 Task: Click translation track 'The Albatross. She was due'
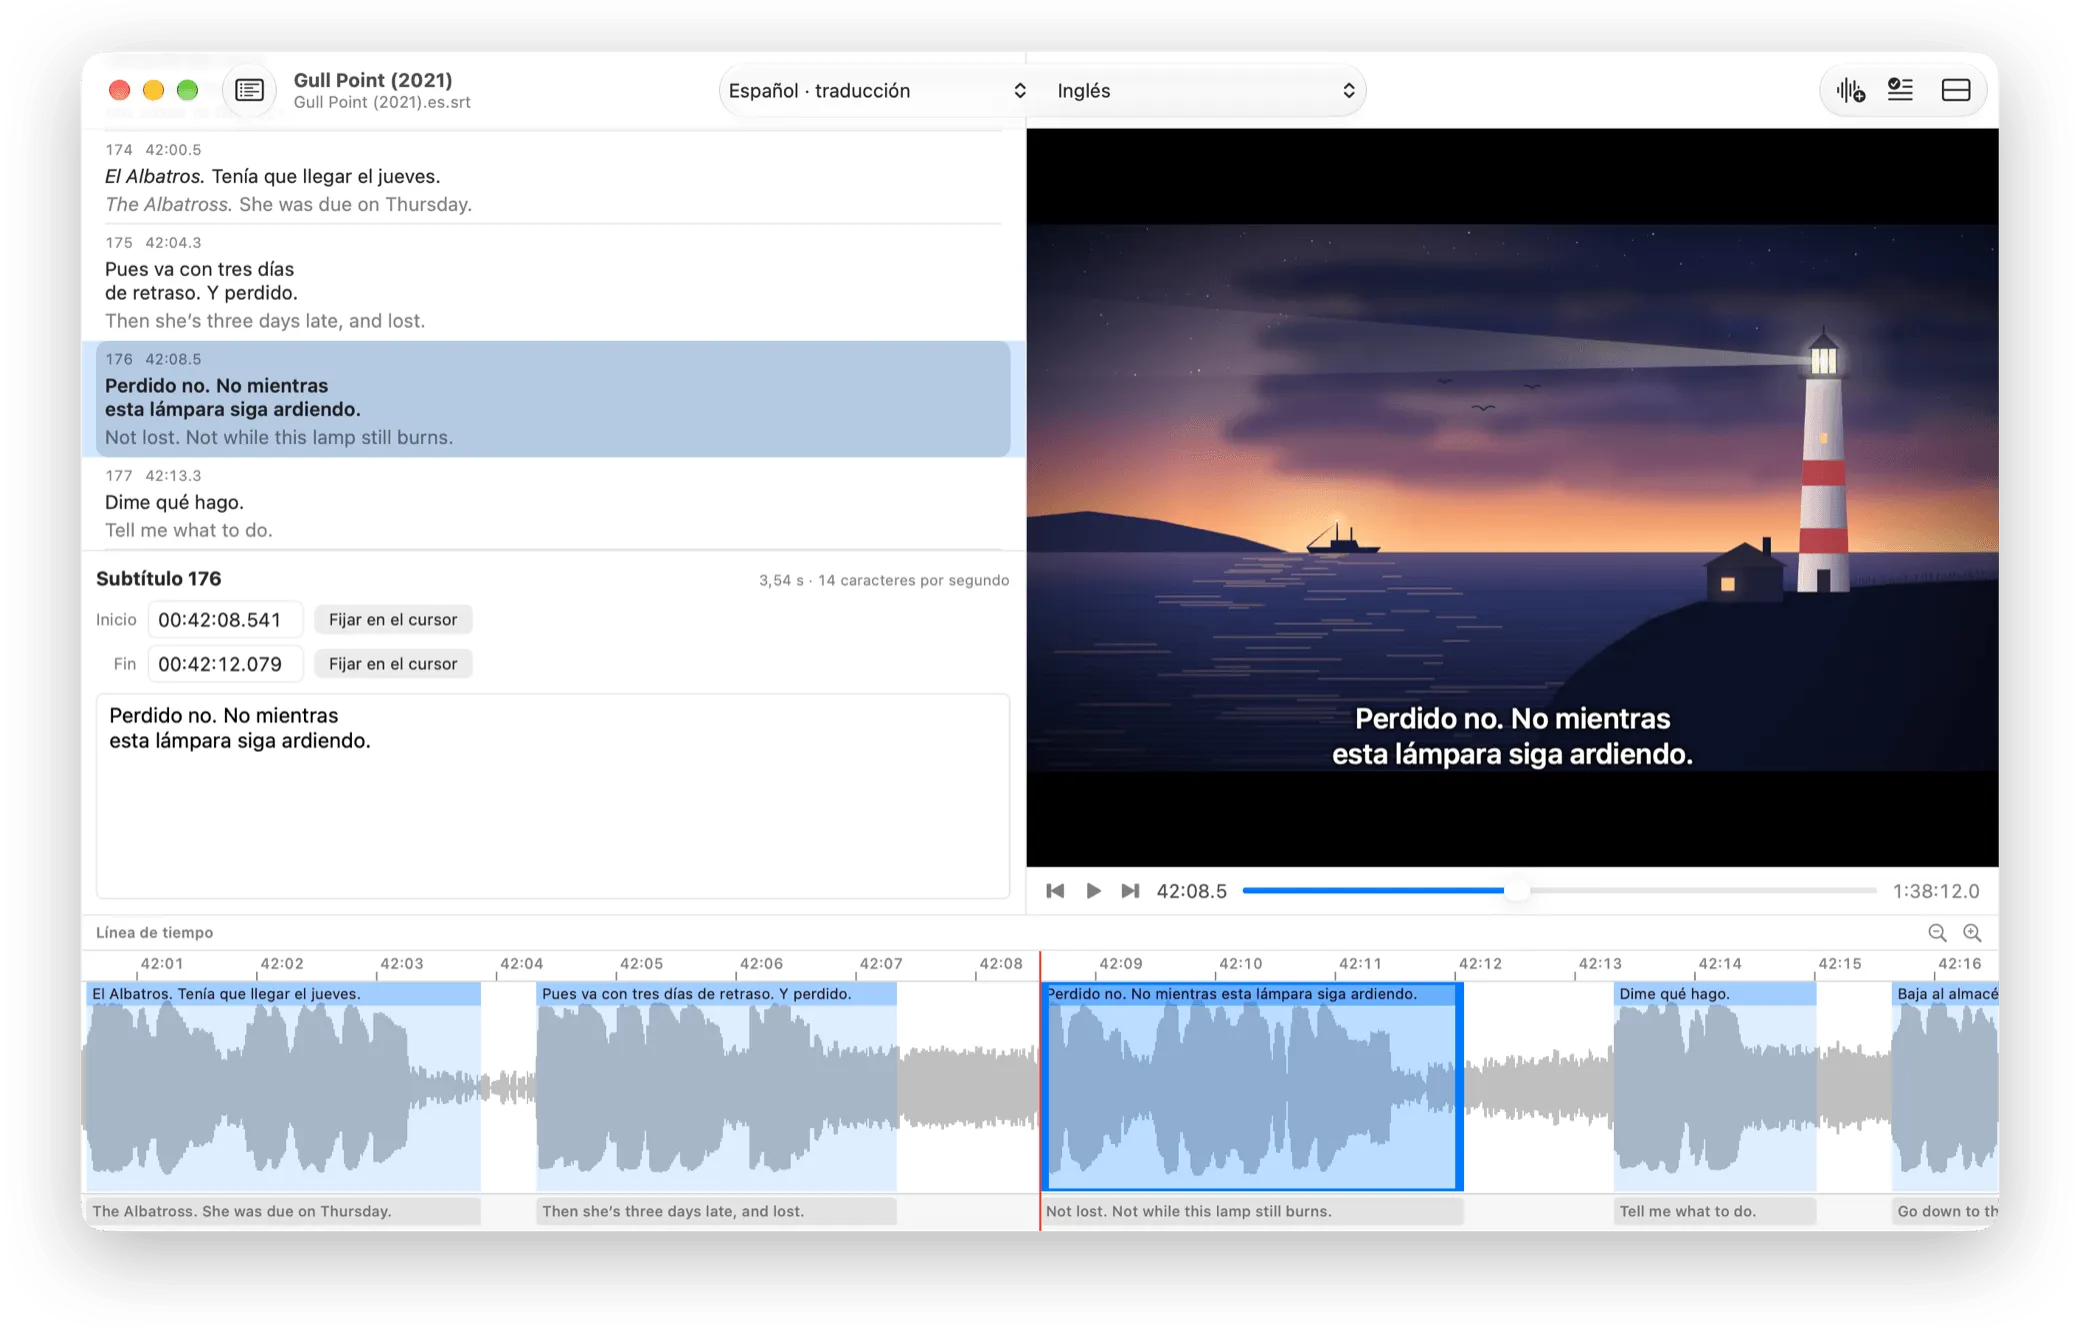point(283,1212)
